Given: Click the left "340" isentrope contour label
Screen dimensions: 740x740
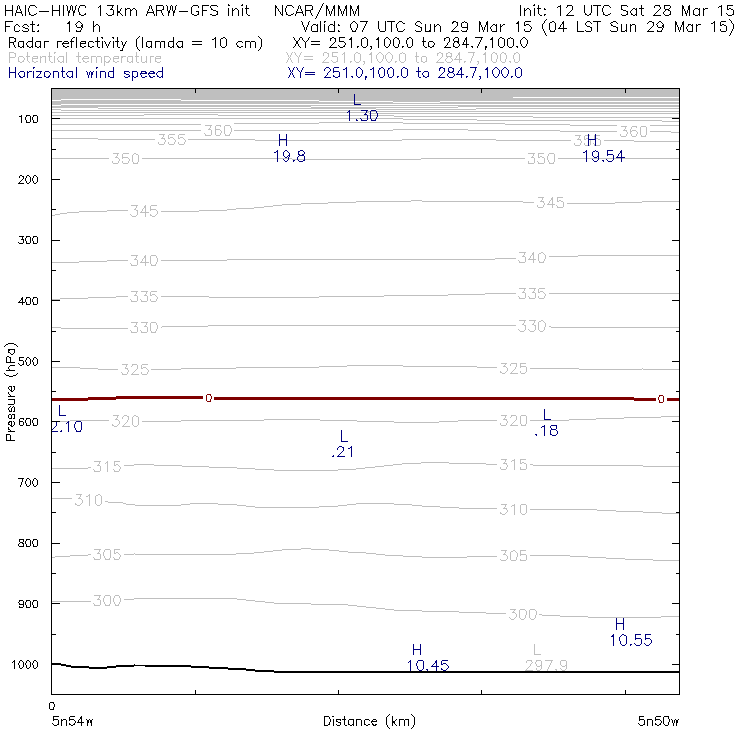Looking at the screenshot, I should (144, 261).
